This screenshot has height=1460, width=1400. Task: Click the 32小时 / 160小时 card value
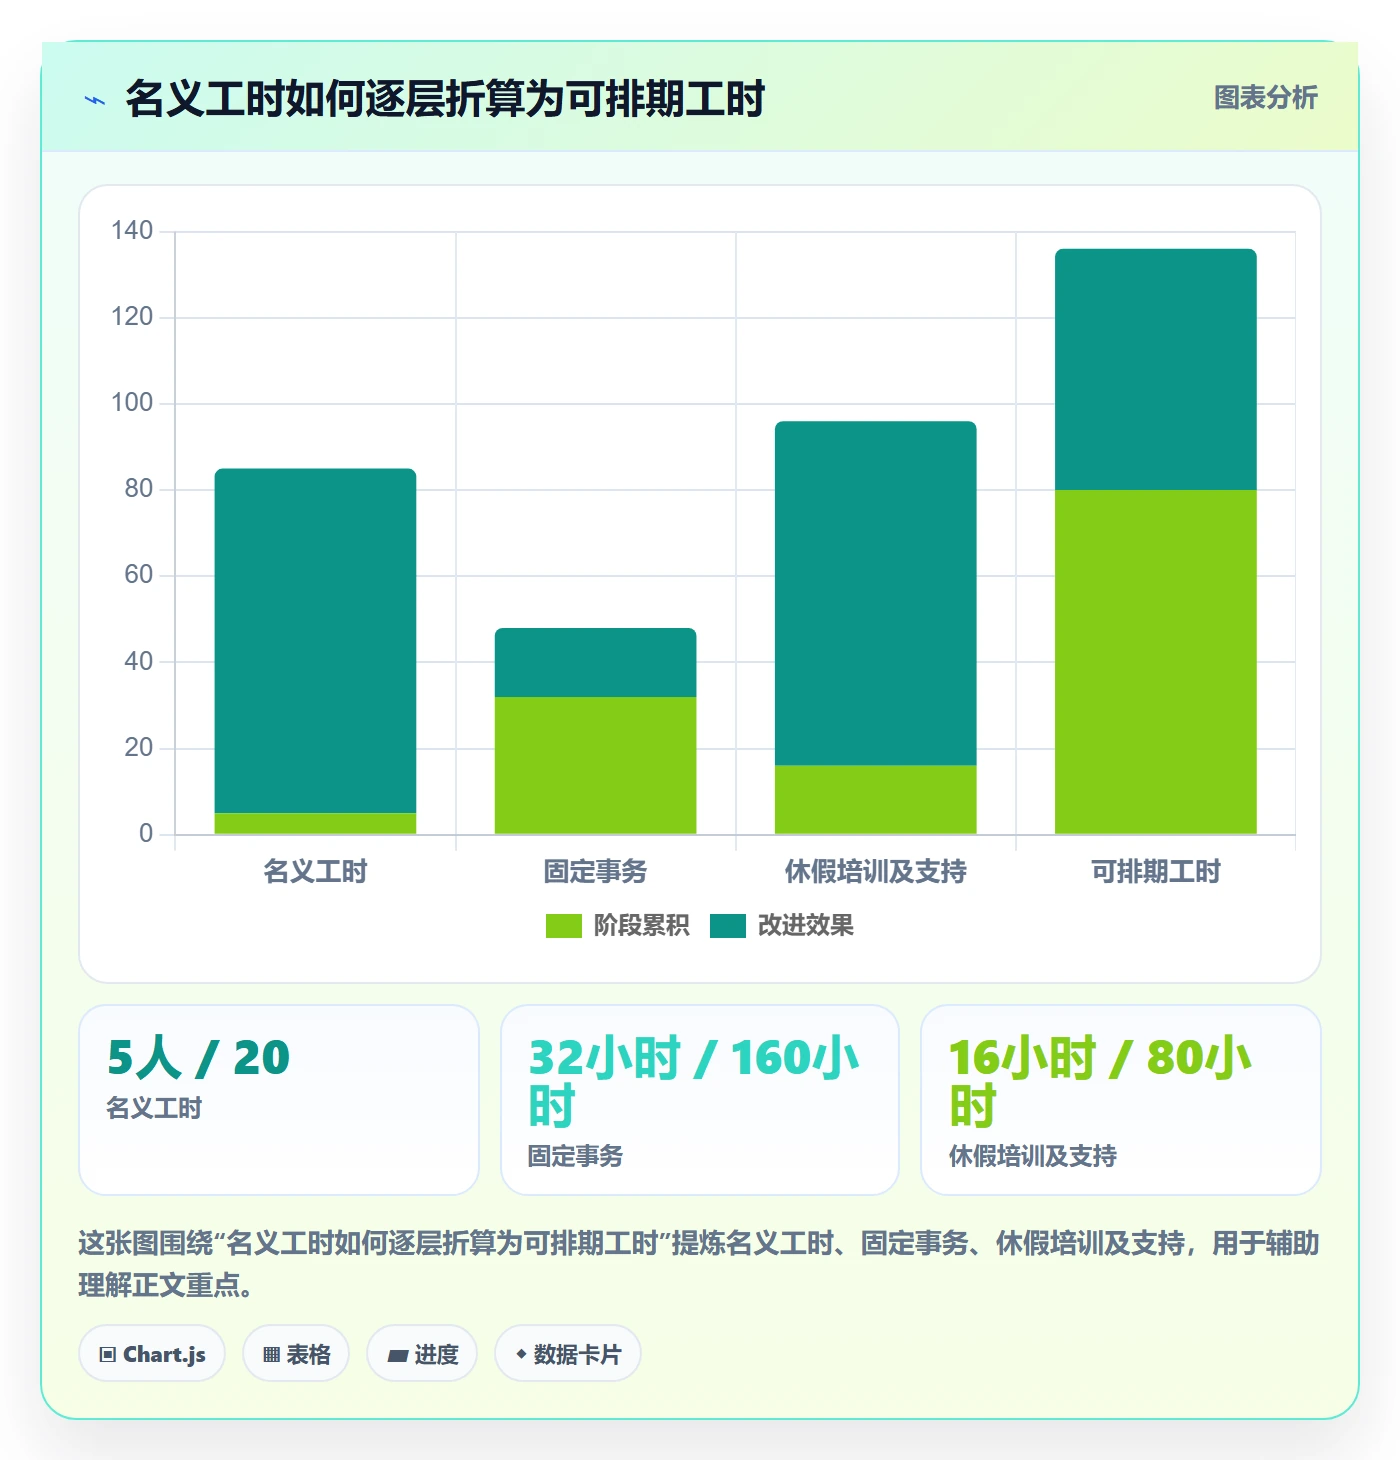pyautogui.click(x=694, y=1082)
